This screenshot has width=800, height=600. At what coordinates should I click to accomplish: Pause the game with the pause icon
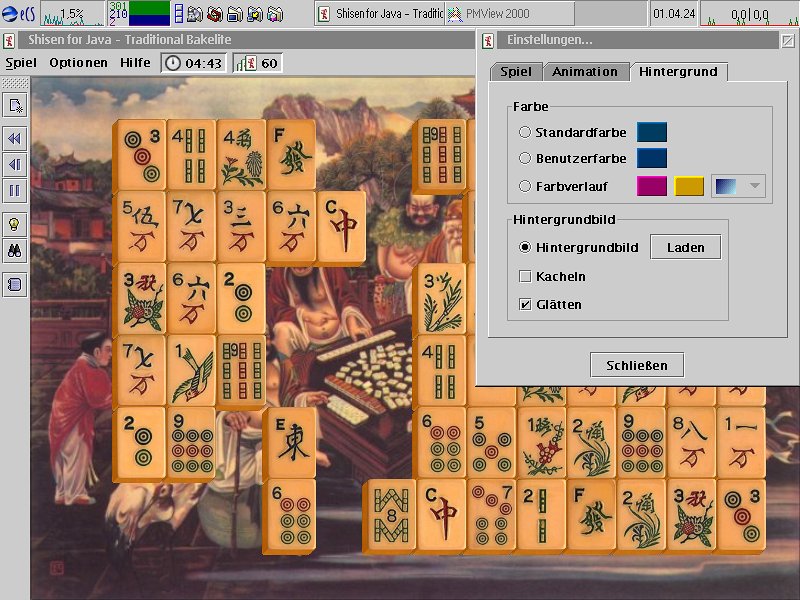coord(15,191)
